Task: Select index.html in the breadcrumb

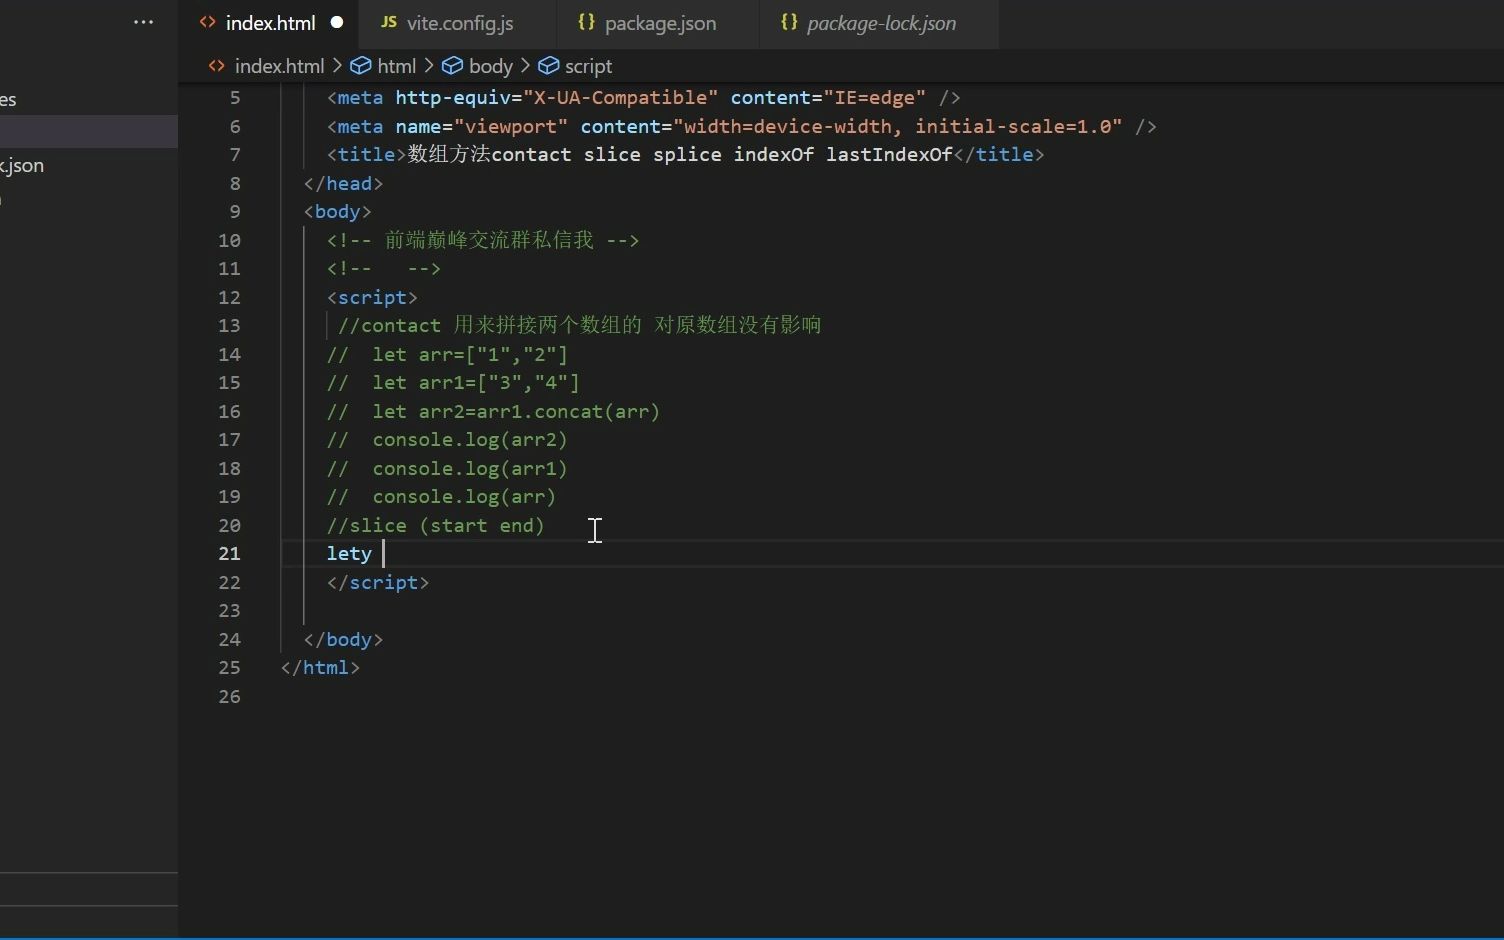Action: (x=279, y=66)
